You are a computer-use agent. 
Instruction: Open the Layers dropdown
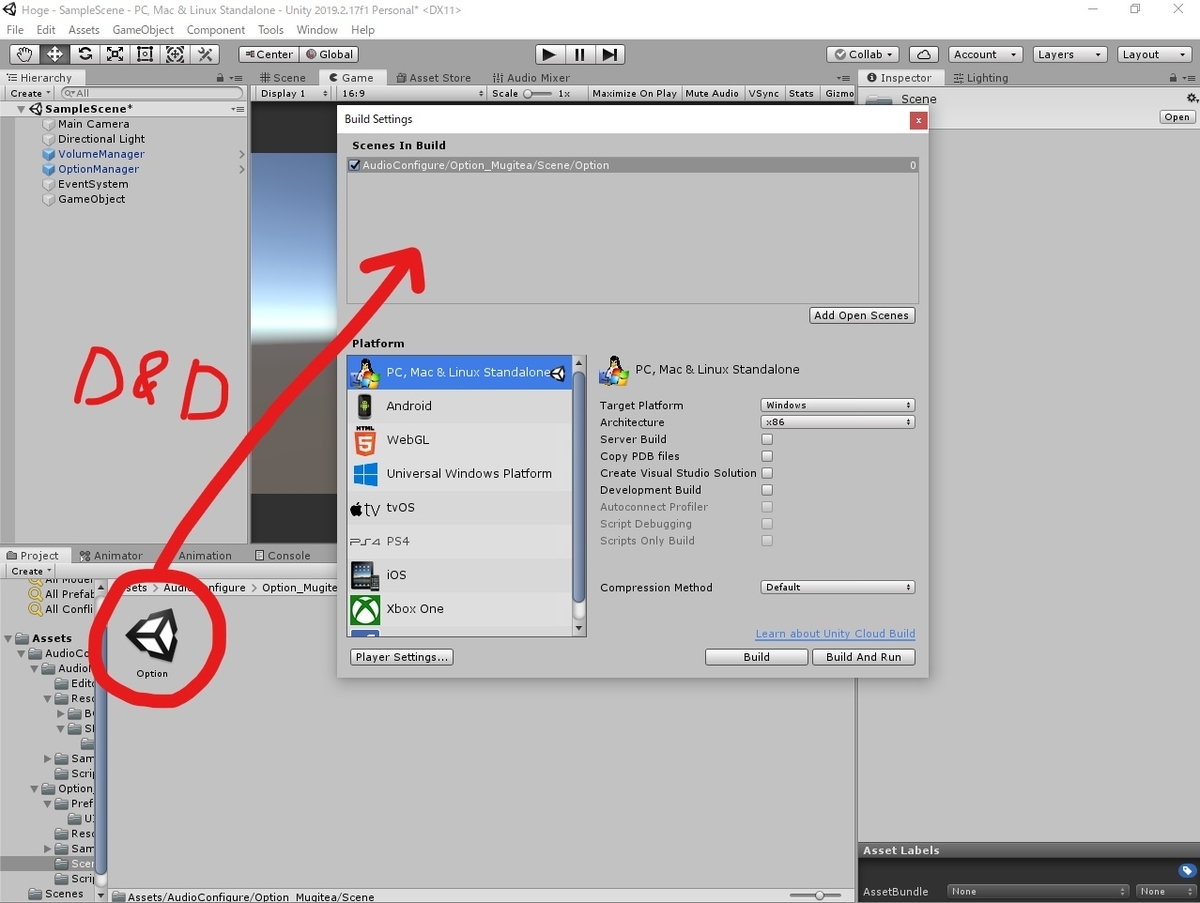click(x=1068, y=54)
